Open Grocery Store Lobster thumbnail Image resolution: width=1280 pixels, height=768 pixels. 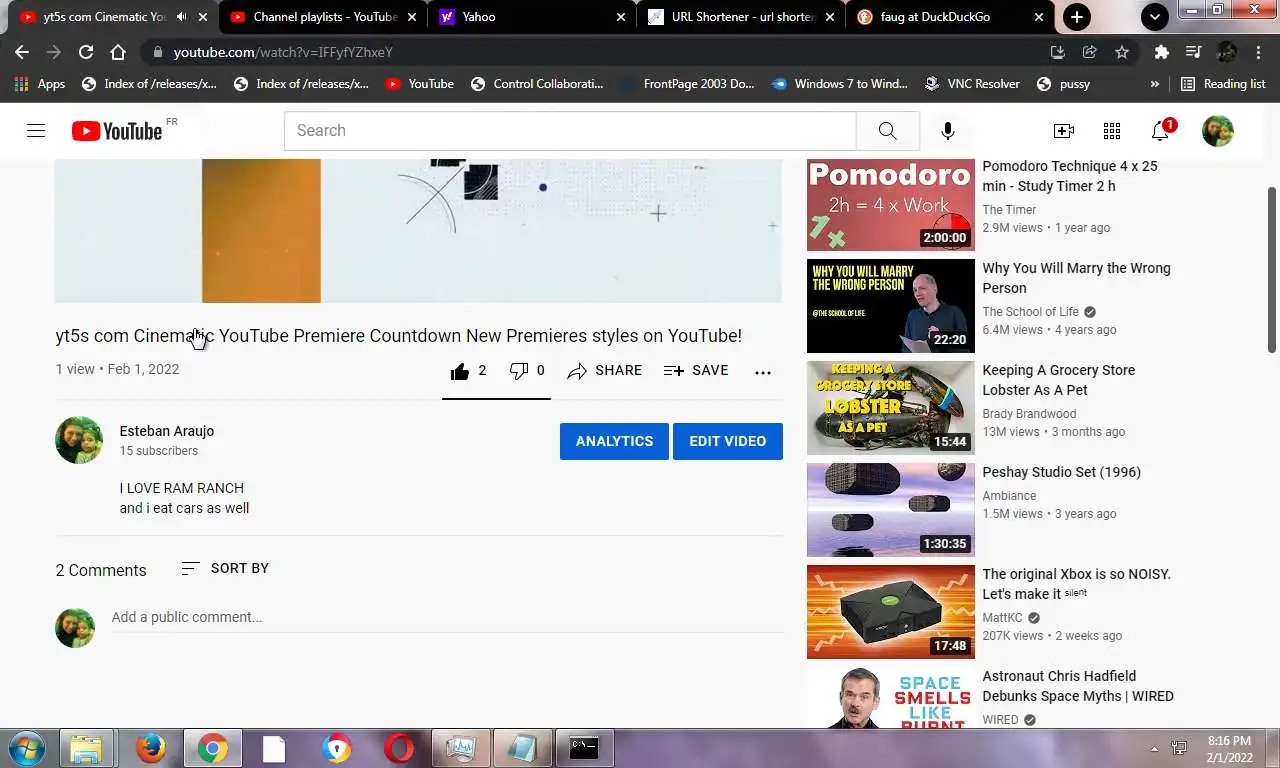click(890, 408)
